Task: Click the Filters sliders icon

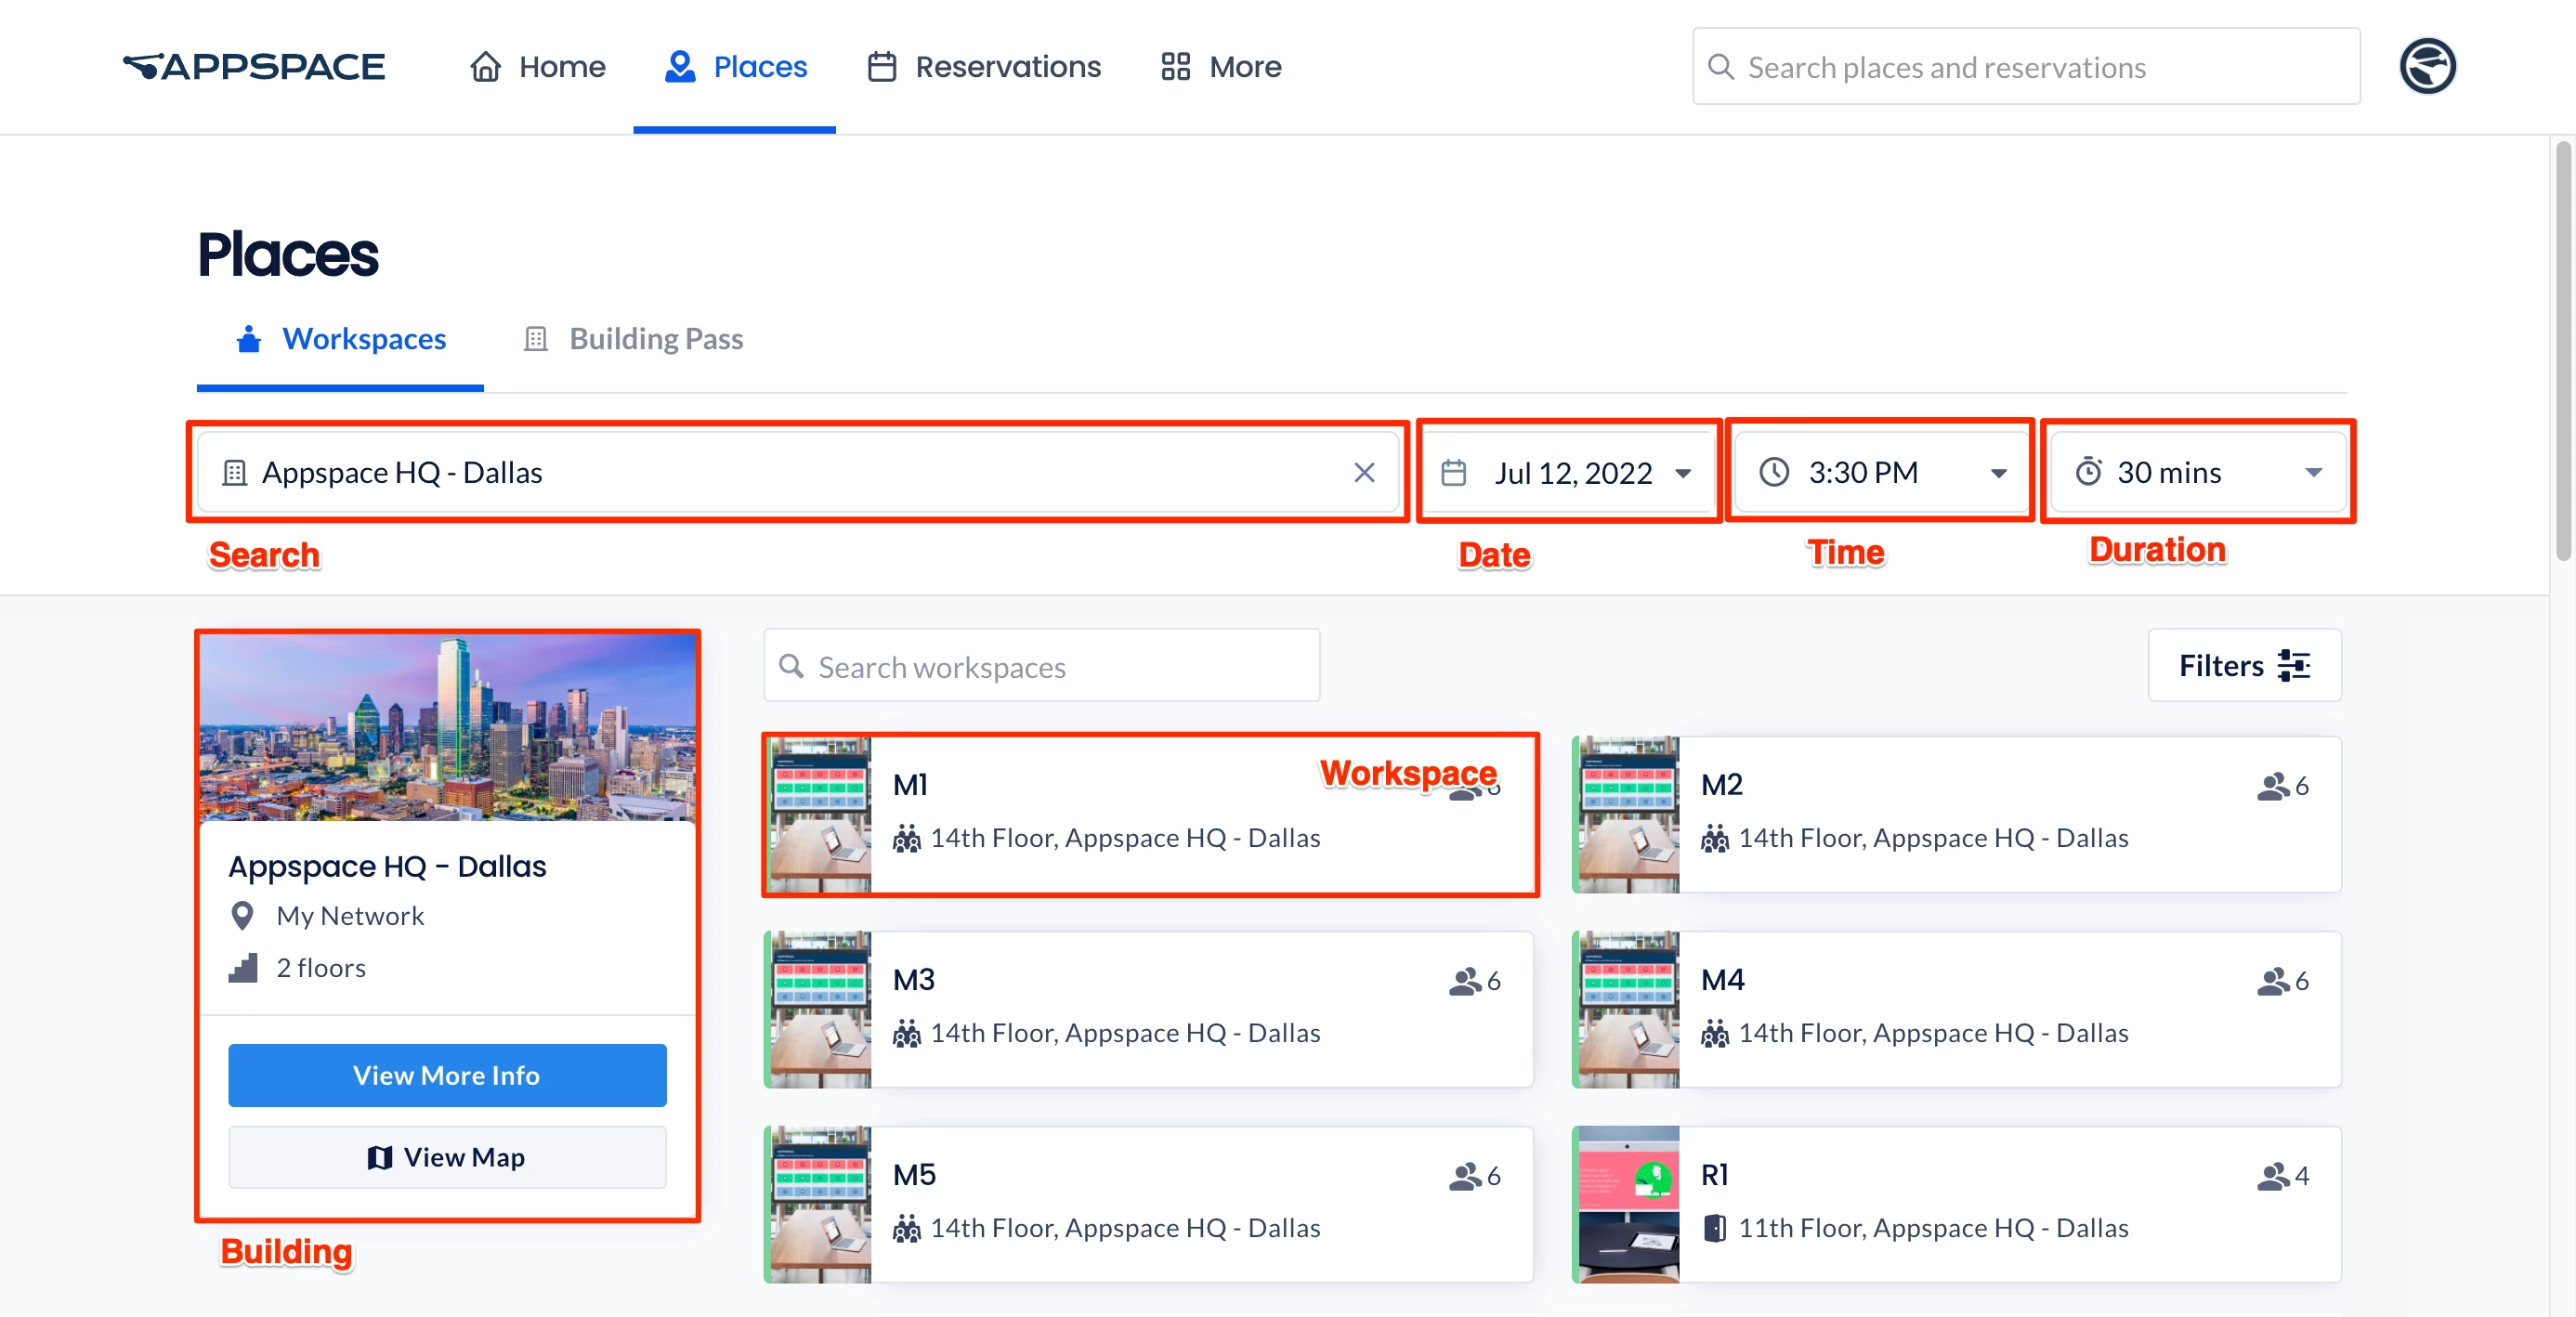Action: coord(2294,665)
